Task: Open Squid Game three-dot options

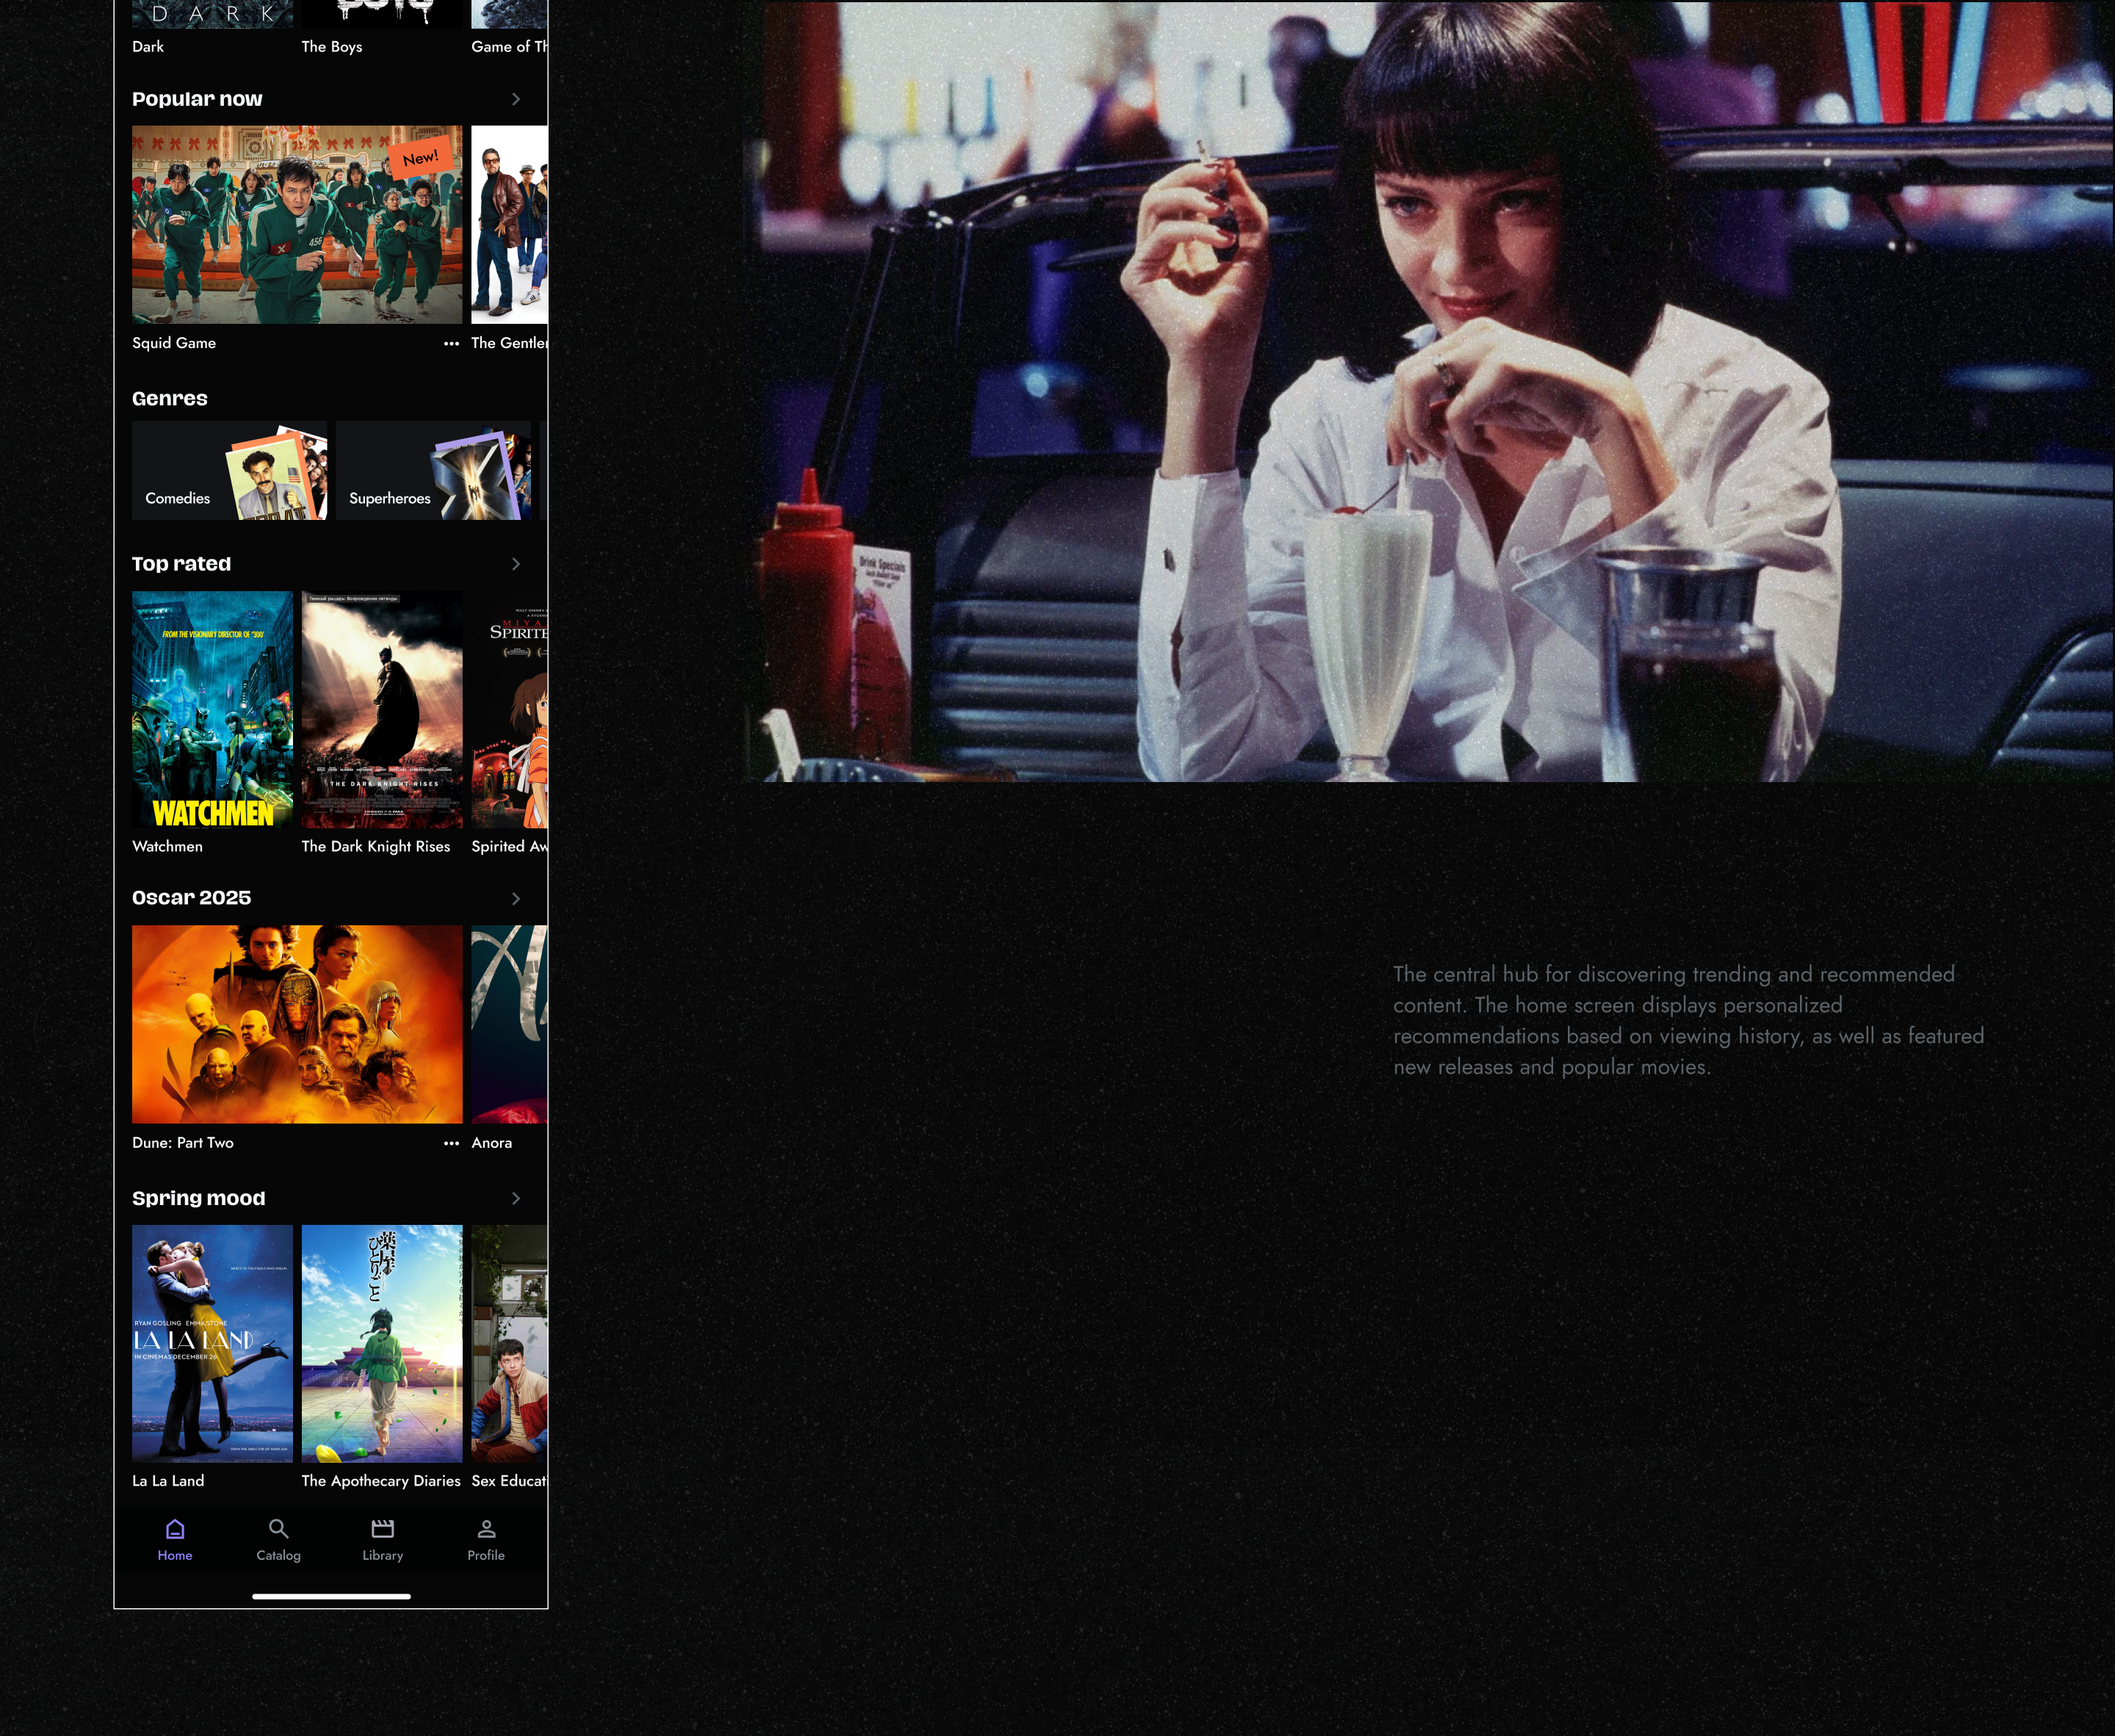Action: coord(451,343)
